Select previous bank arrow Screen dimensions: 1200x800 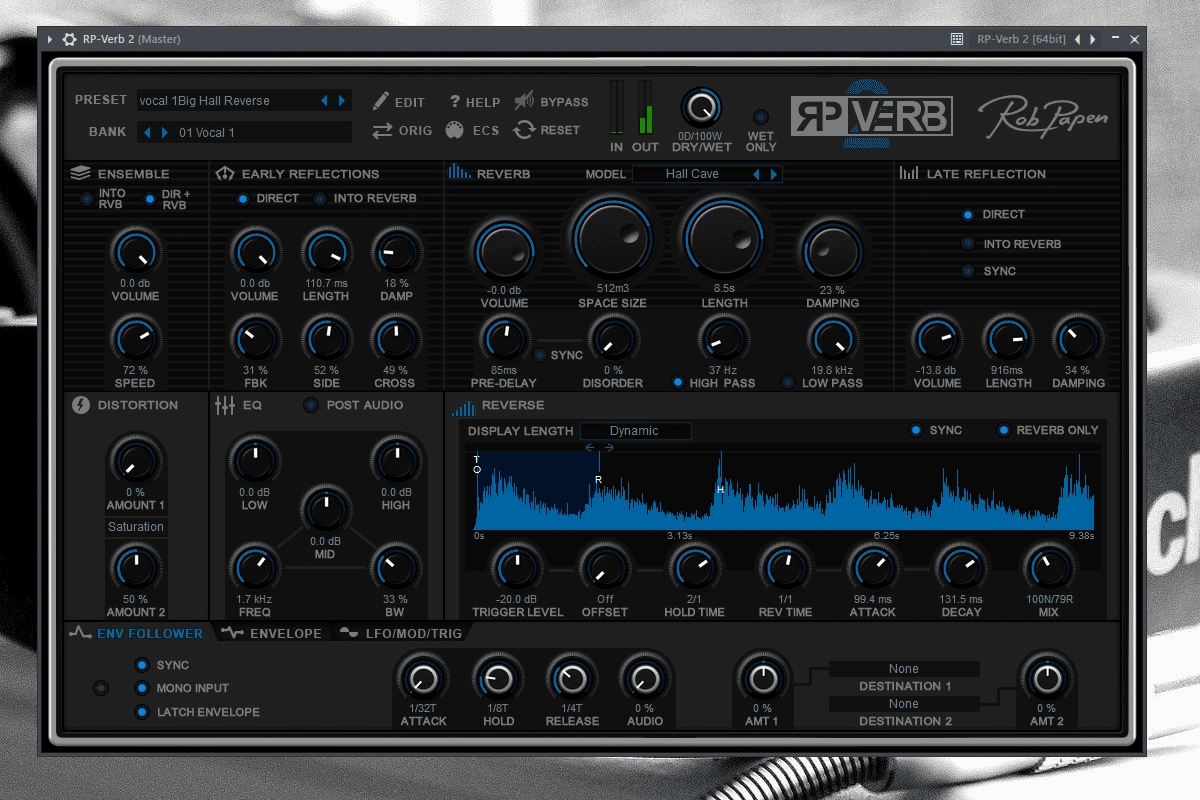(147, 132)
